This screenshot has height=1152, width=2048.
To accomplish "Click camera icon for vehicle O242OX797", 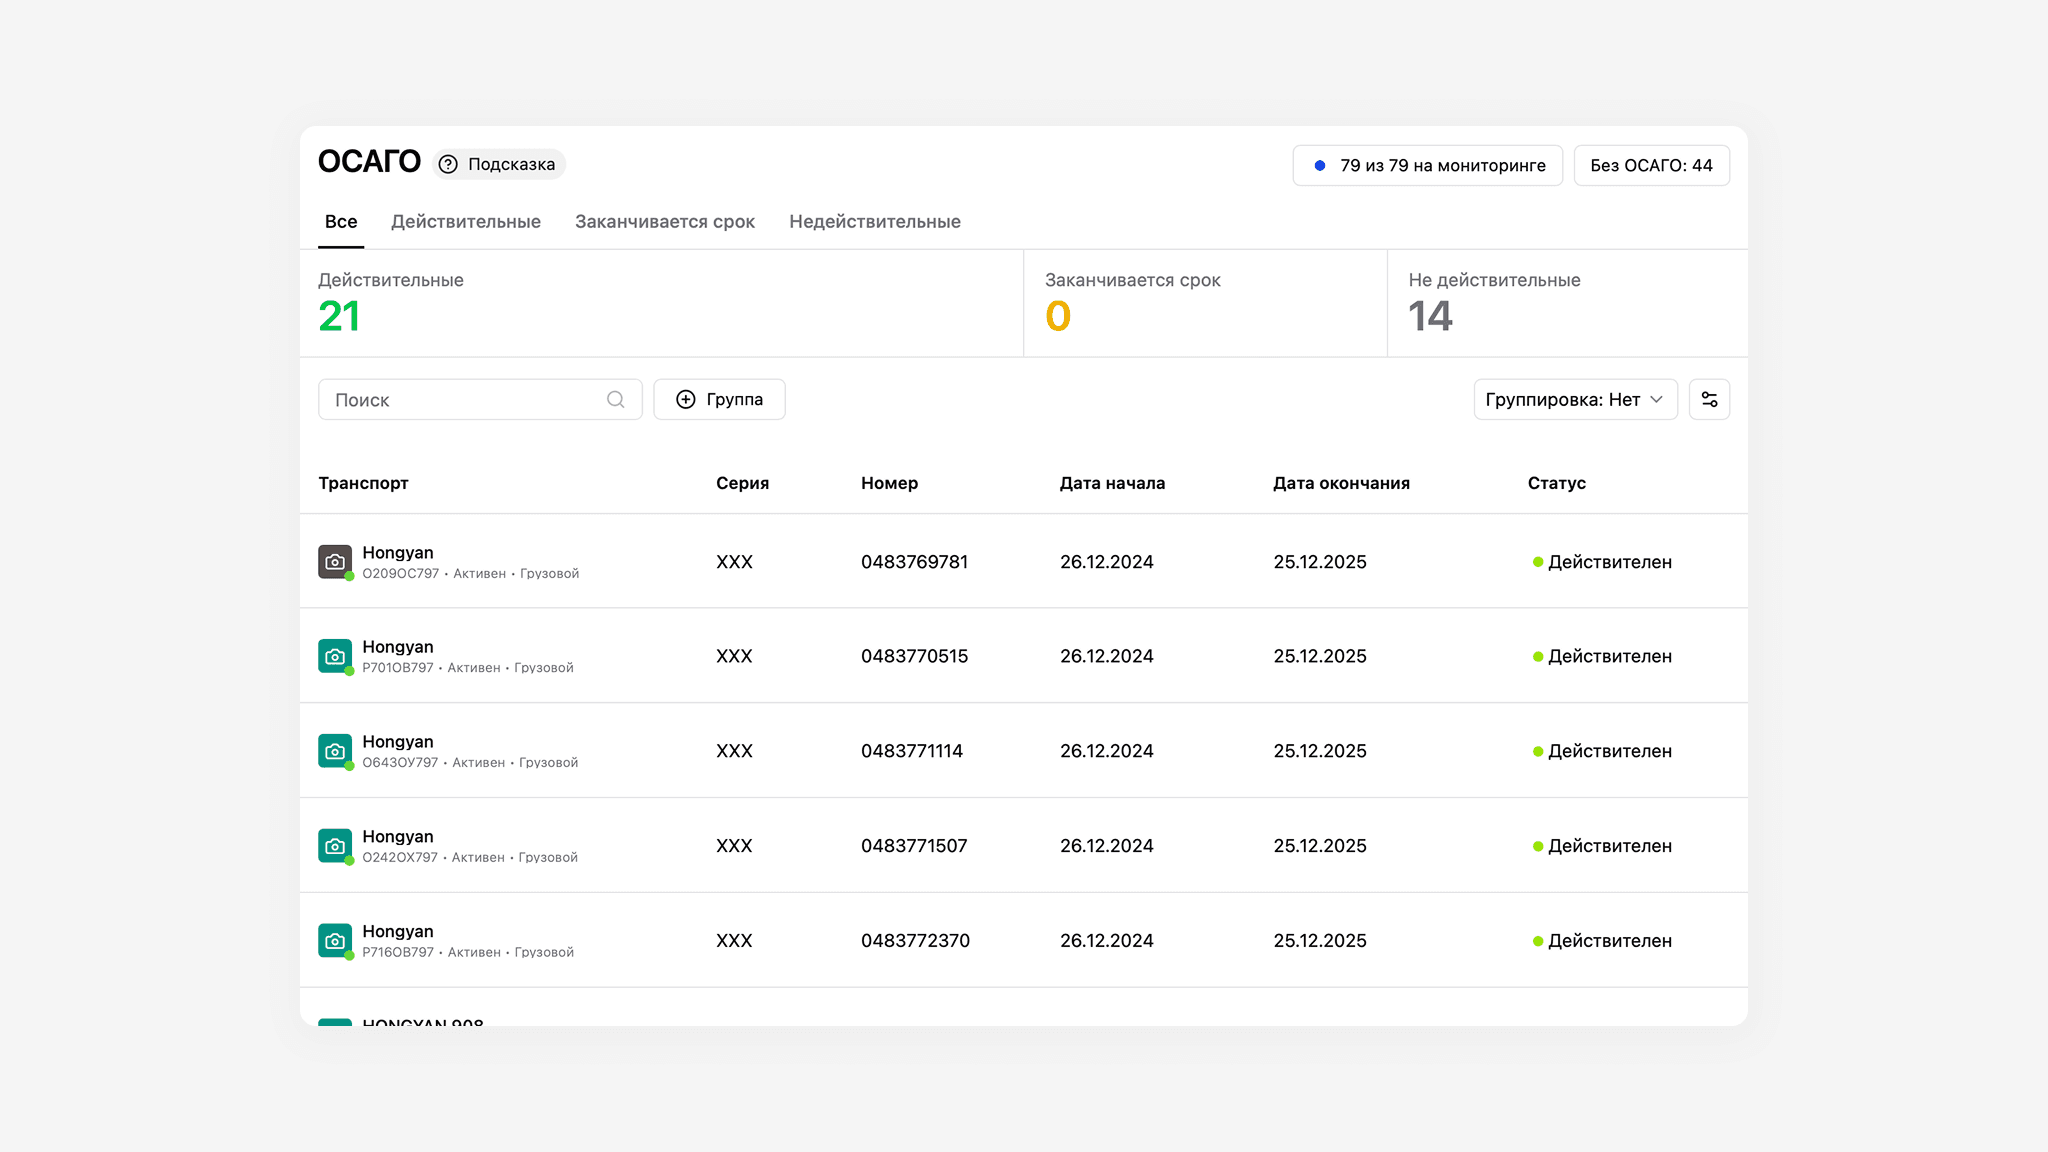I will coord(335,846).
